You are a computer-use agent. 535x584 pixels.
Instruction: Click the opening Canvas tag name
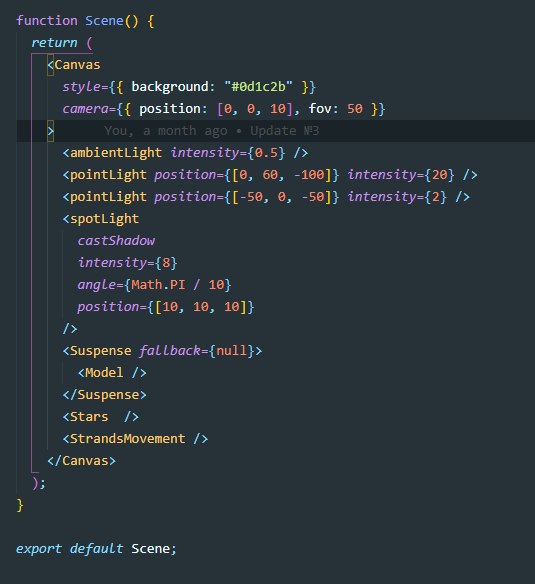[x=77, y=65]
